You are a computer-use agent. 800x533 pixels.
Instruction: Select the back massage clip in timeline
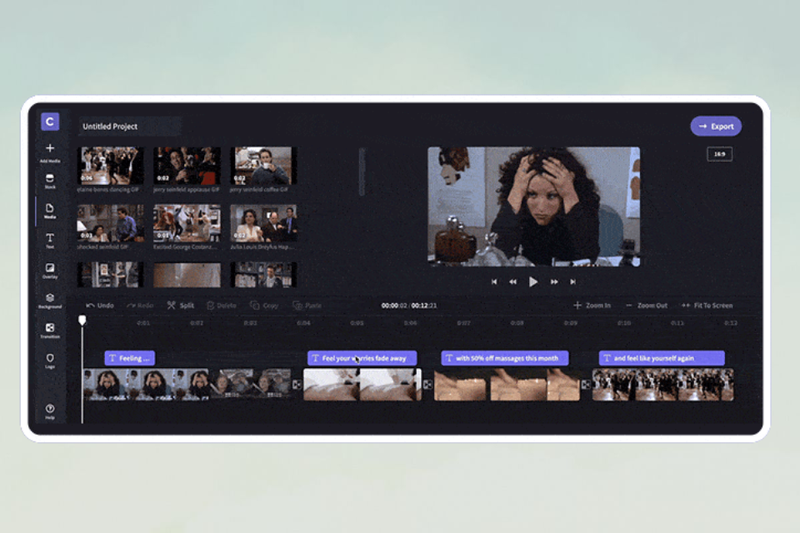pos(507,385)
